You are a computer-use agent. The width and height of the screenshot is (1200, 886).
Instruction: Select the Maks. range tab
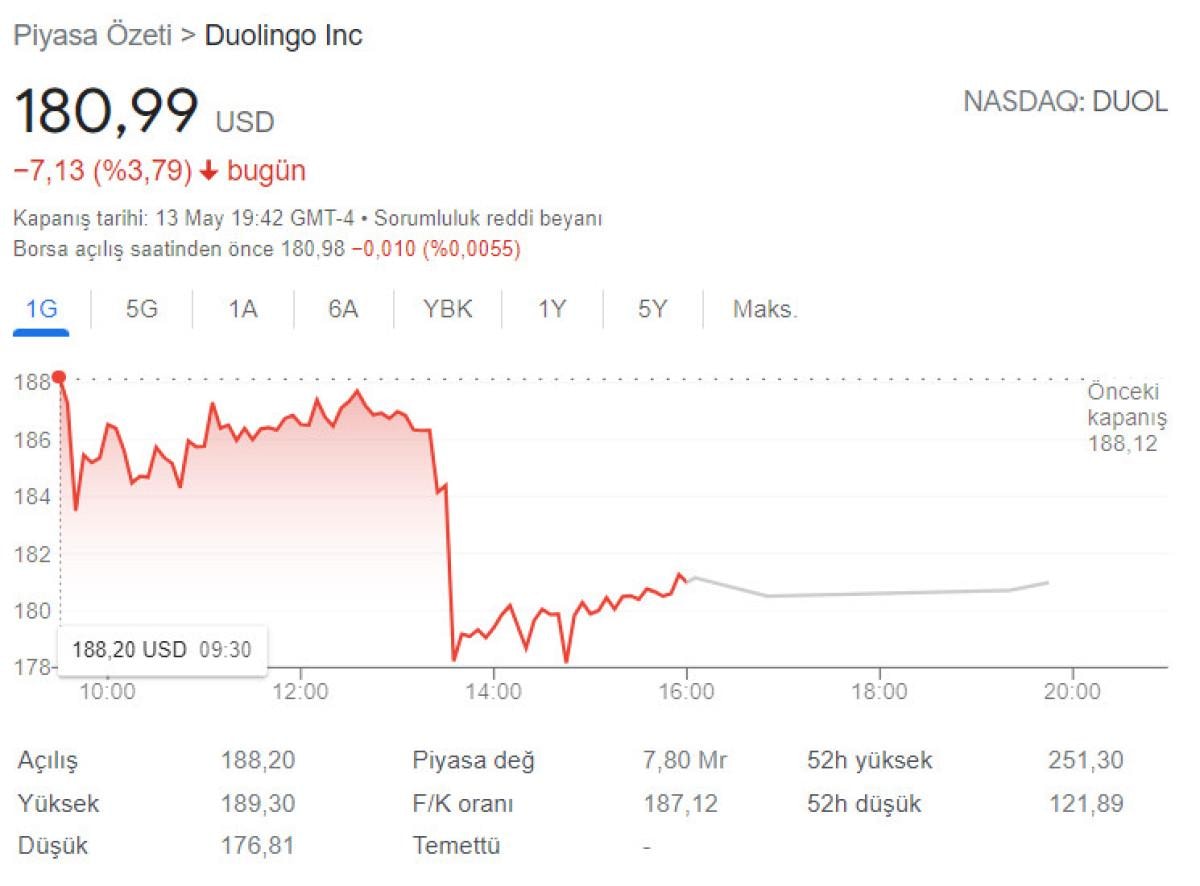tap(765, 309)
